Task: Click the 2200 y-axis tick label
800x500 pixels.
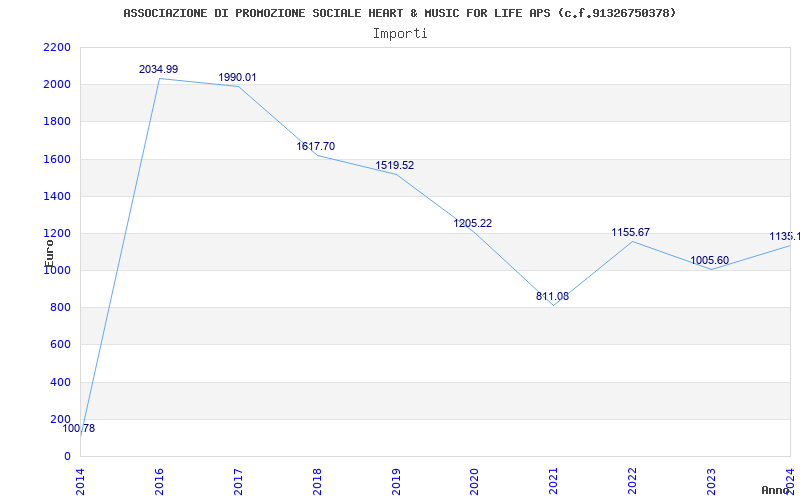Action: coord(58,47)
